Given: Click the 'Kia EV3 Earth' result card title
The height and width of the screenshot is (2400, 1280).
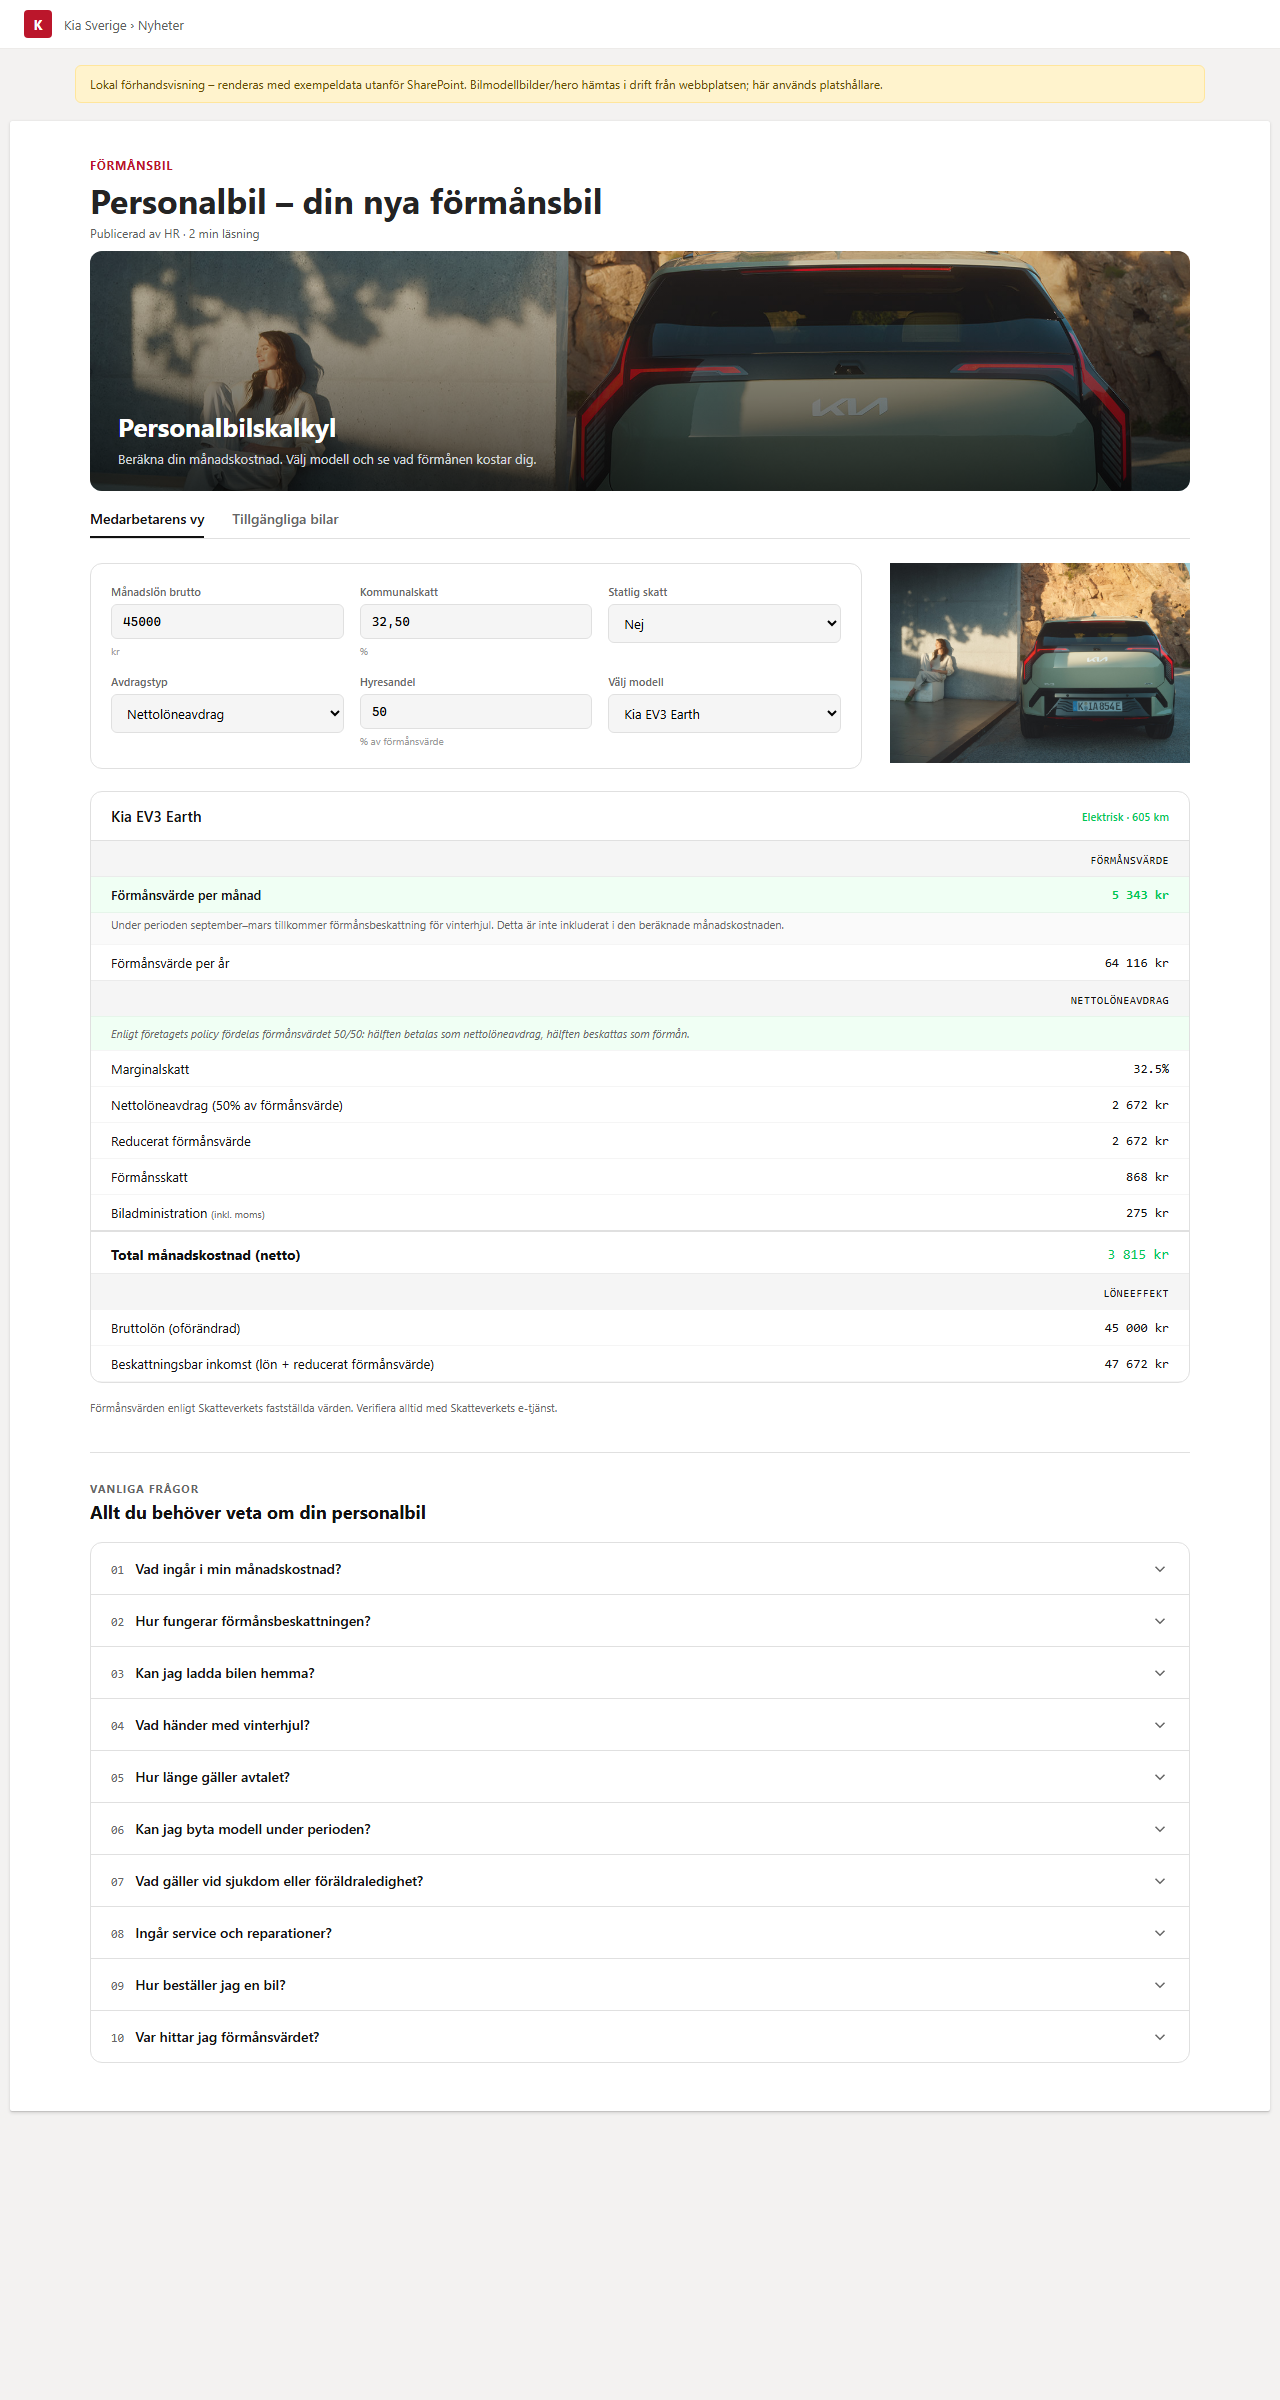Looking at the screenshot, I should pyautogui.click(x=156, y=817).
